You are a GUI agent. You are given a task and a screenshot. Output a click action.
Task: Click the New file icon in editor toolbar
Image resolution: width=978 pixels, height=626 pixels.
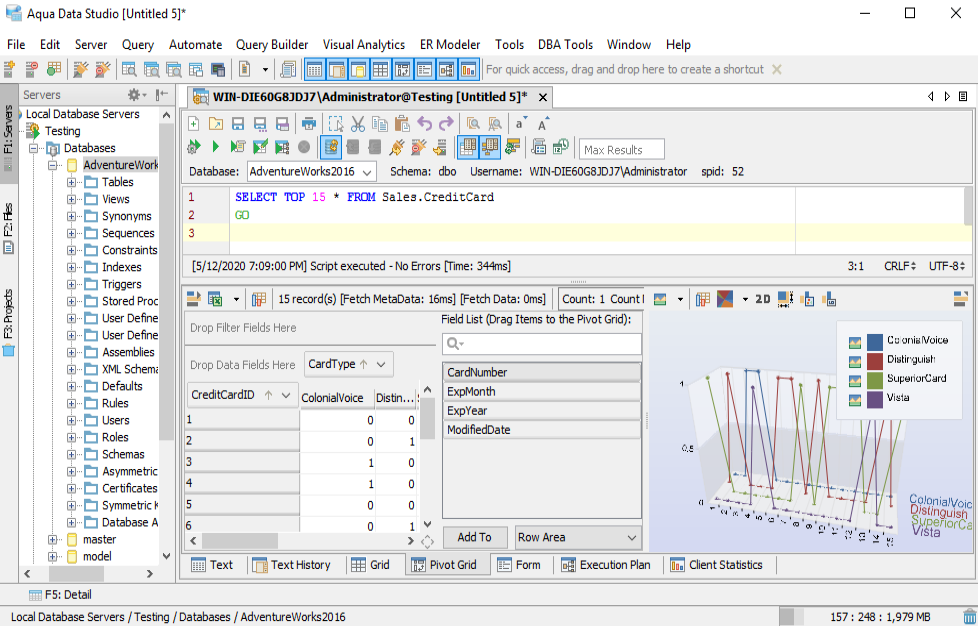194,124
